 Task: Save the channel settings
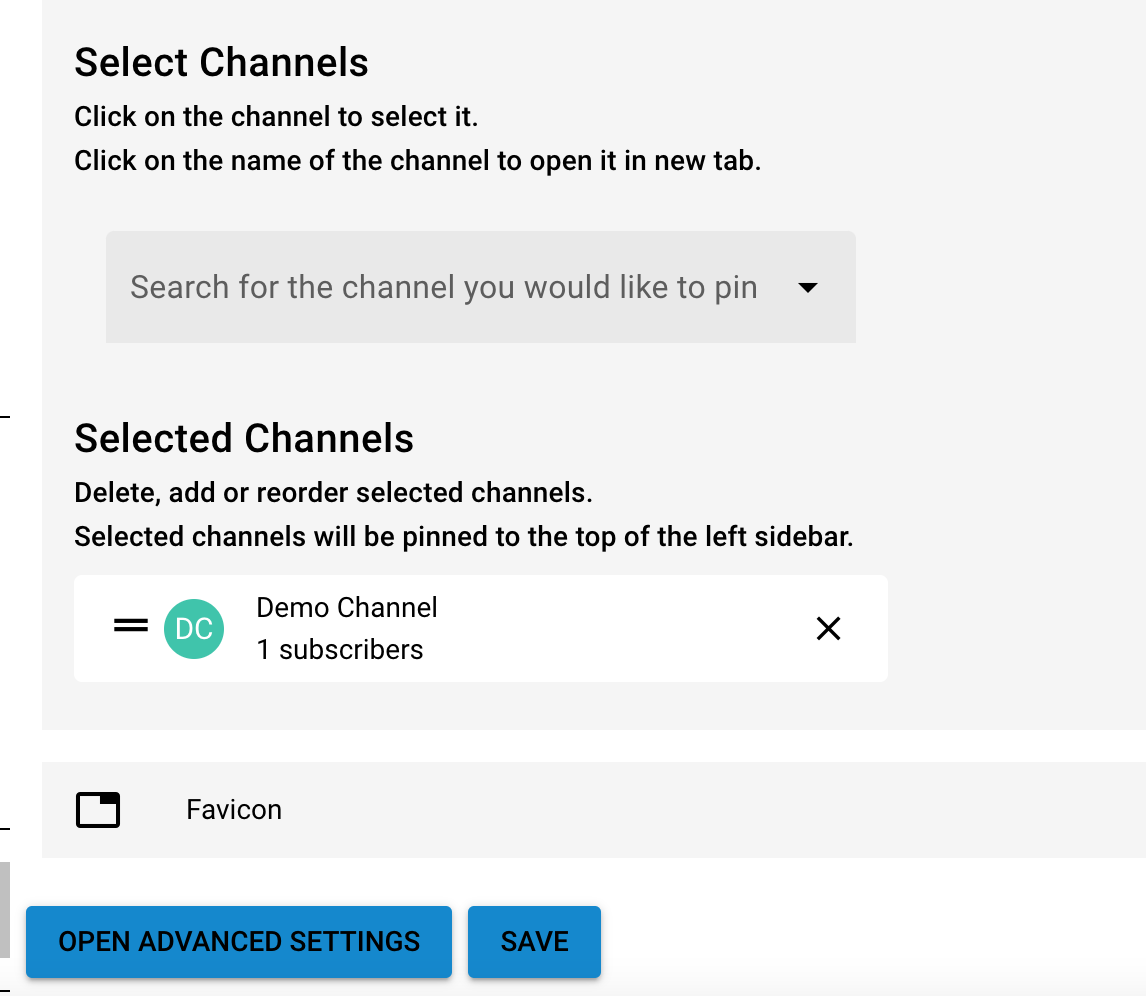pyautogui.click(x=534, y=942)
